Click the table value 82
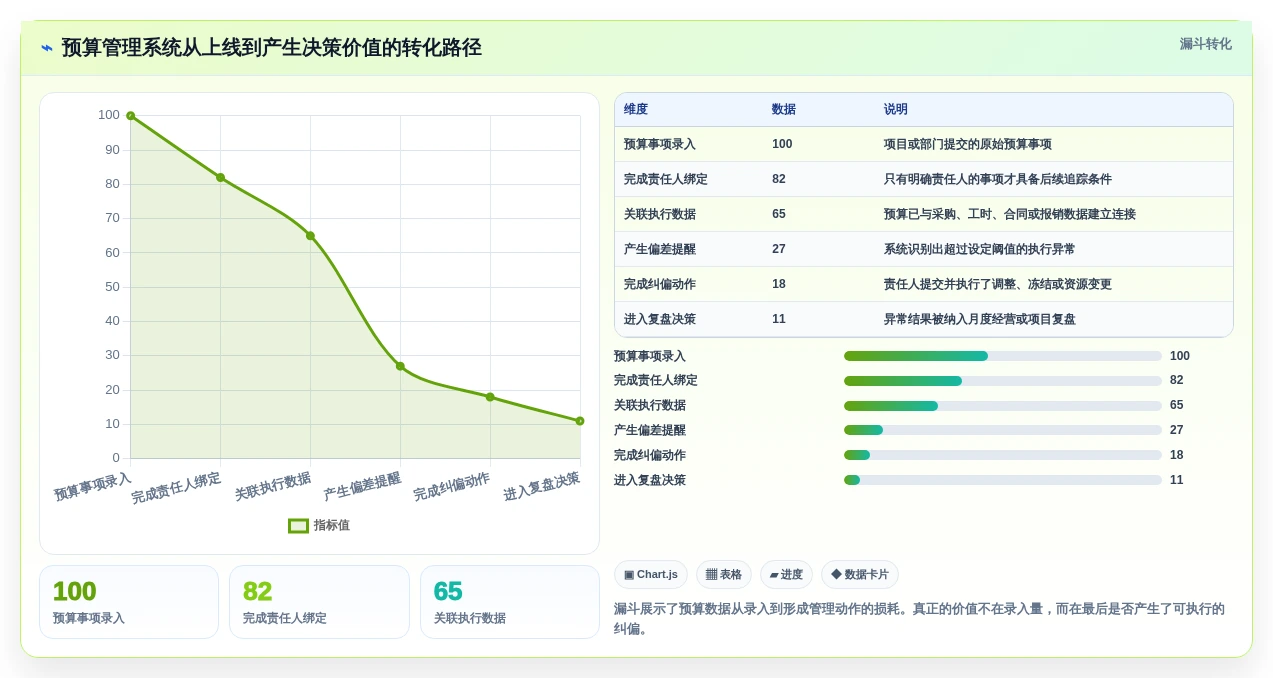The image size is (1273, 678). 779,179
